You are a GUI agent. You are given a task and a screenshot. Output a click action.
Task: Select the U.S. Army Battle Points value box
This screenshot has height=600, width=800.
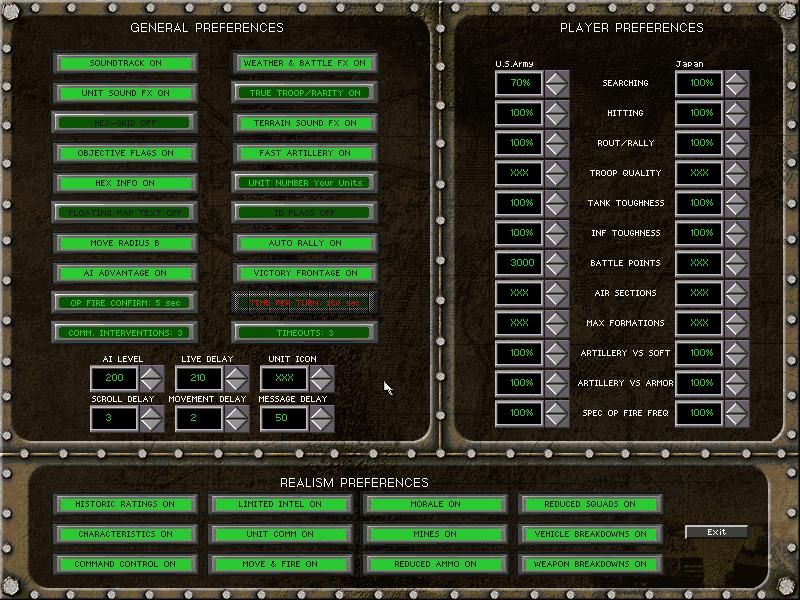pos(520,263)
